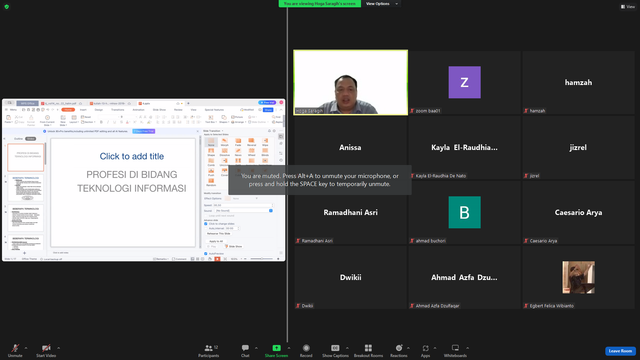Image resolution: width=640 pixels, height=360 pixels.
Task: Open the View Options dropdown
Action: coord(382,4)
